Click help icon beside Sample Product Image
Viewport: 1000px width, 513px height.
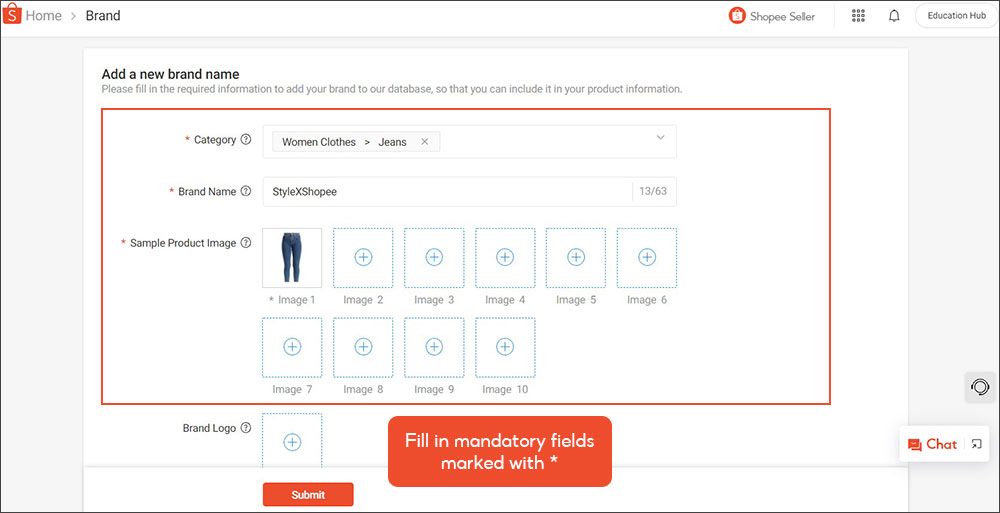[246, 243]
